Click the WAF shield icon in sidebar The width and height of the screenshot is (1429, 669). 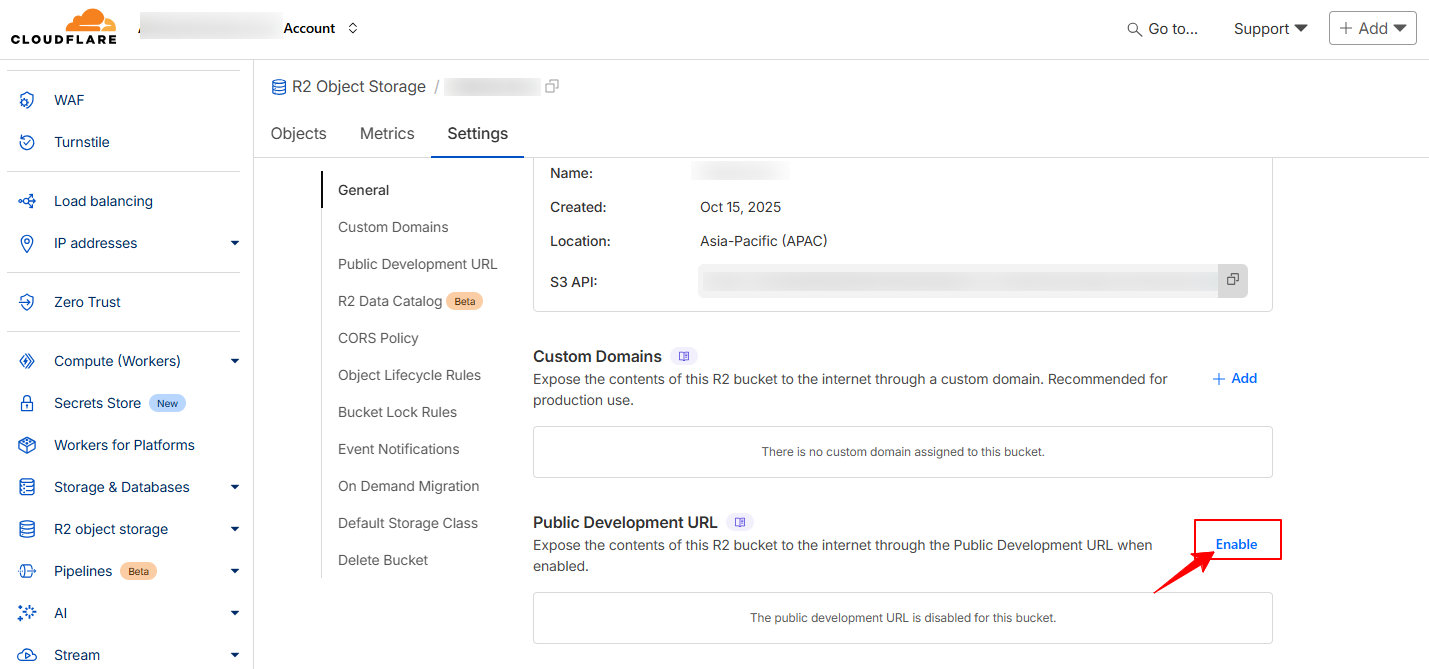pos(28,100)
